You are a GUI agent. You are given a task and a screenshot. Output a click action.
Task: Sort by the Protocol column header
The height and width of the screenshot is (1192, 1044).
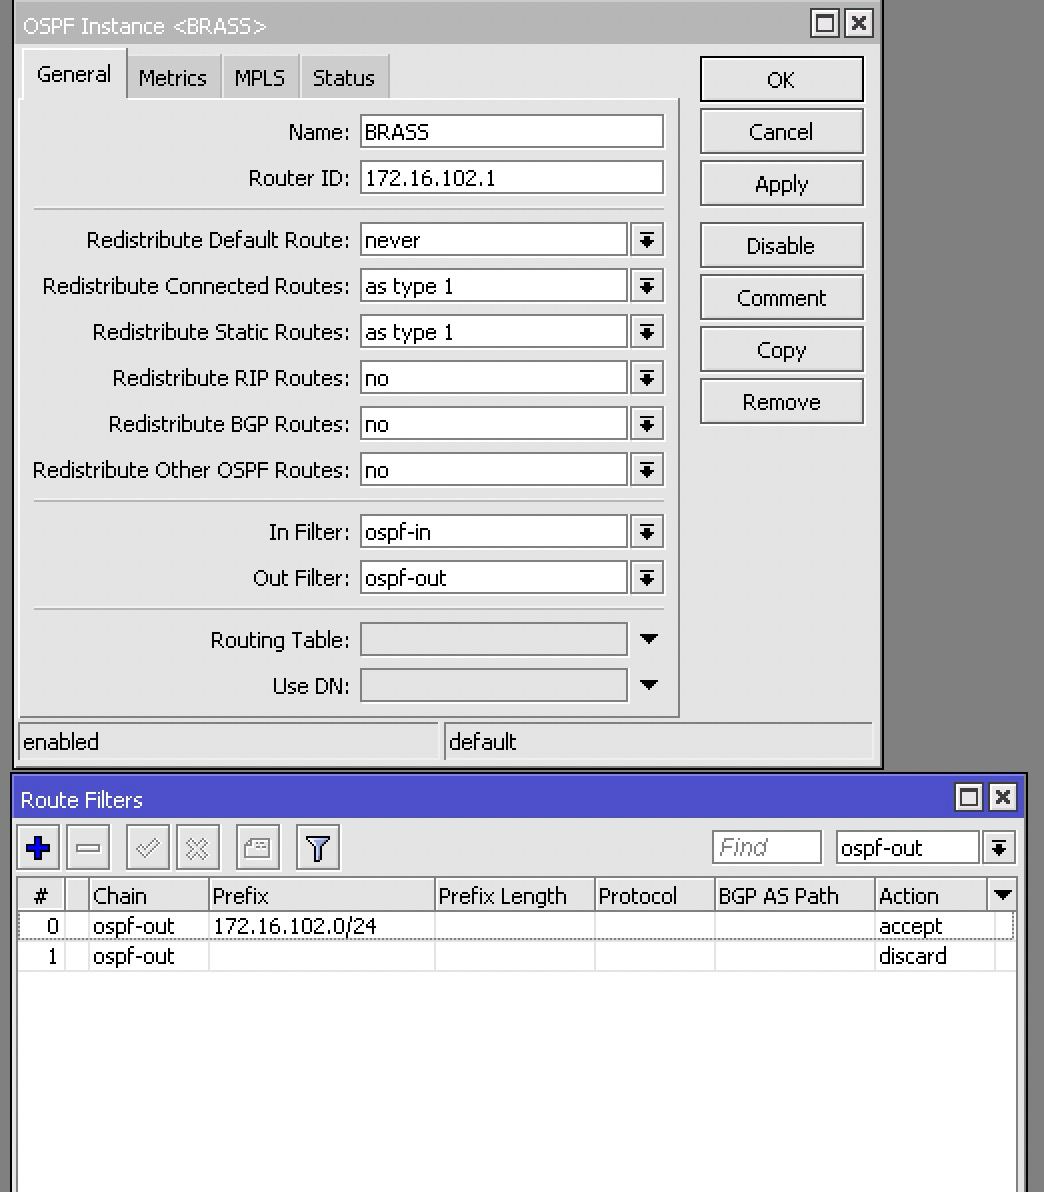655,896
